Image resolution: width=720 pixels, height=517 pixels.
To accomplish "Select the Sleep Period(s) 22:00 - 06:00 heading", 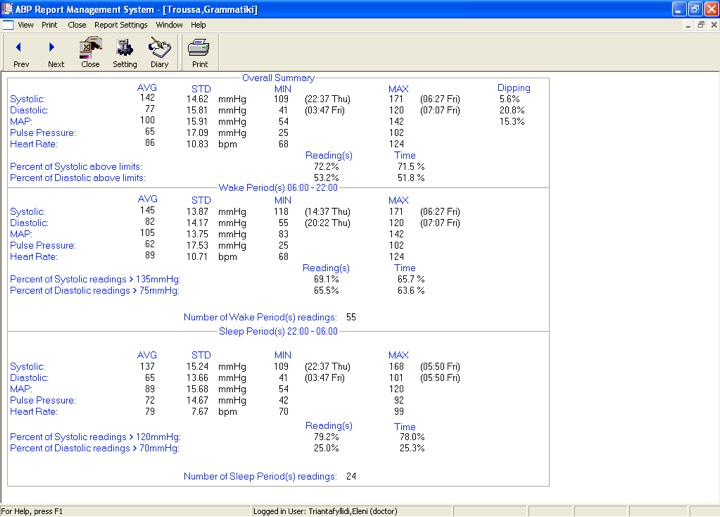I will (278, 331).
